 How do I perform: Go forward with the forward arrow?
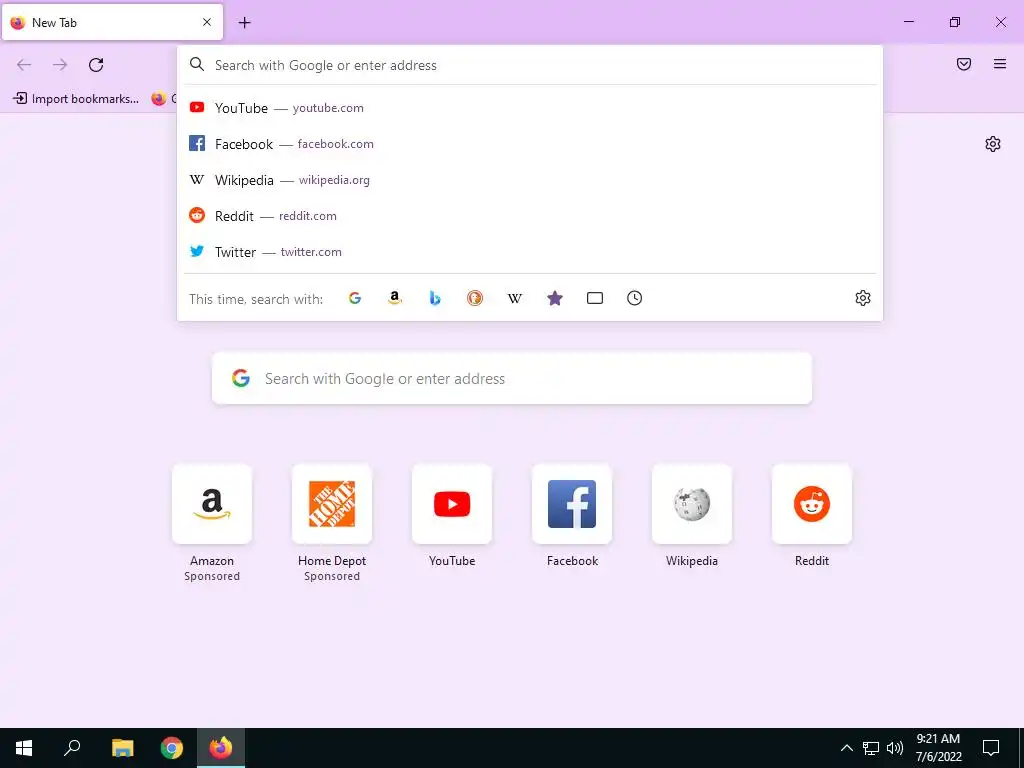(60, 65)
